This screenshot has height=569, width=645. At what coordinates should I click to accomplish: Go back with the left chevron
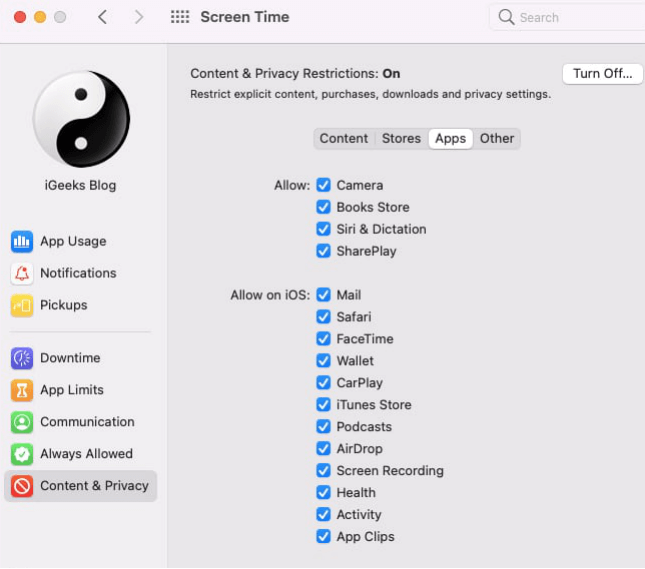click(x=102, y=17)
